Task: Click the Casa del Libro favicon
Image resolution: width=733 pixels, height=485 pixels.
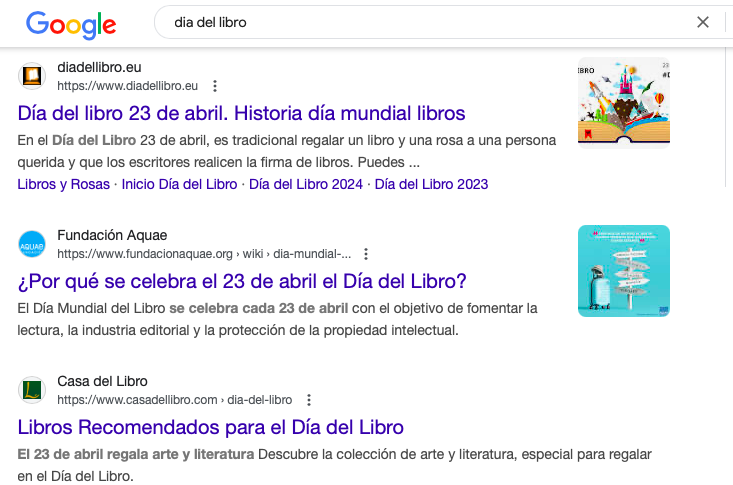Action: [x=32, y=390]
